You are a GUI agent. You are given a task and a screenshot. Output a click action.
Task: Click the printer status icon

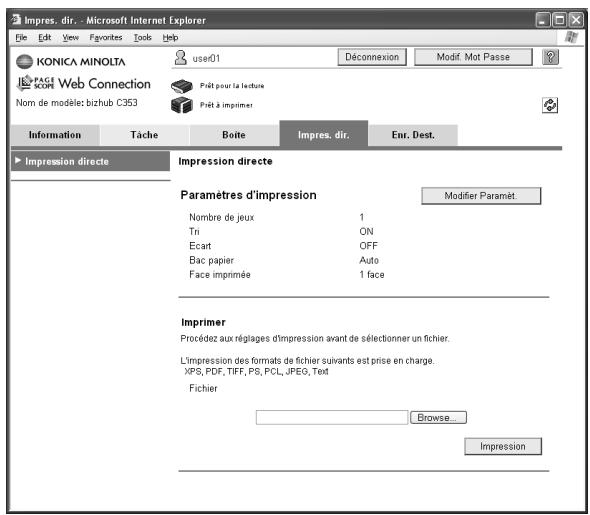coord(182,105)
